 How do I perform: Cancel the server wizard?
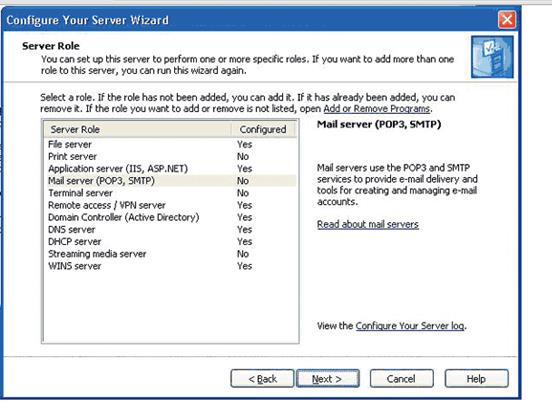point(401,379)
